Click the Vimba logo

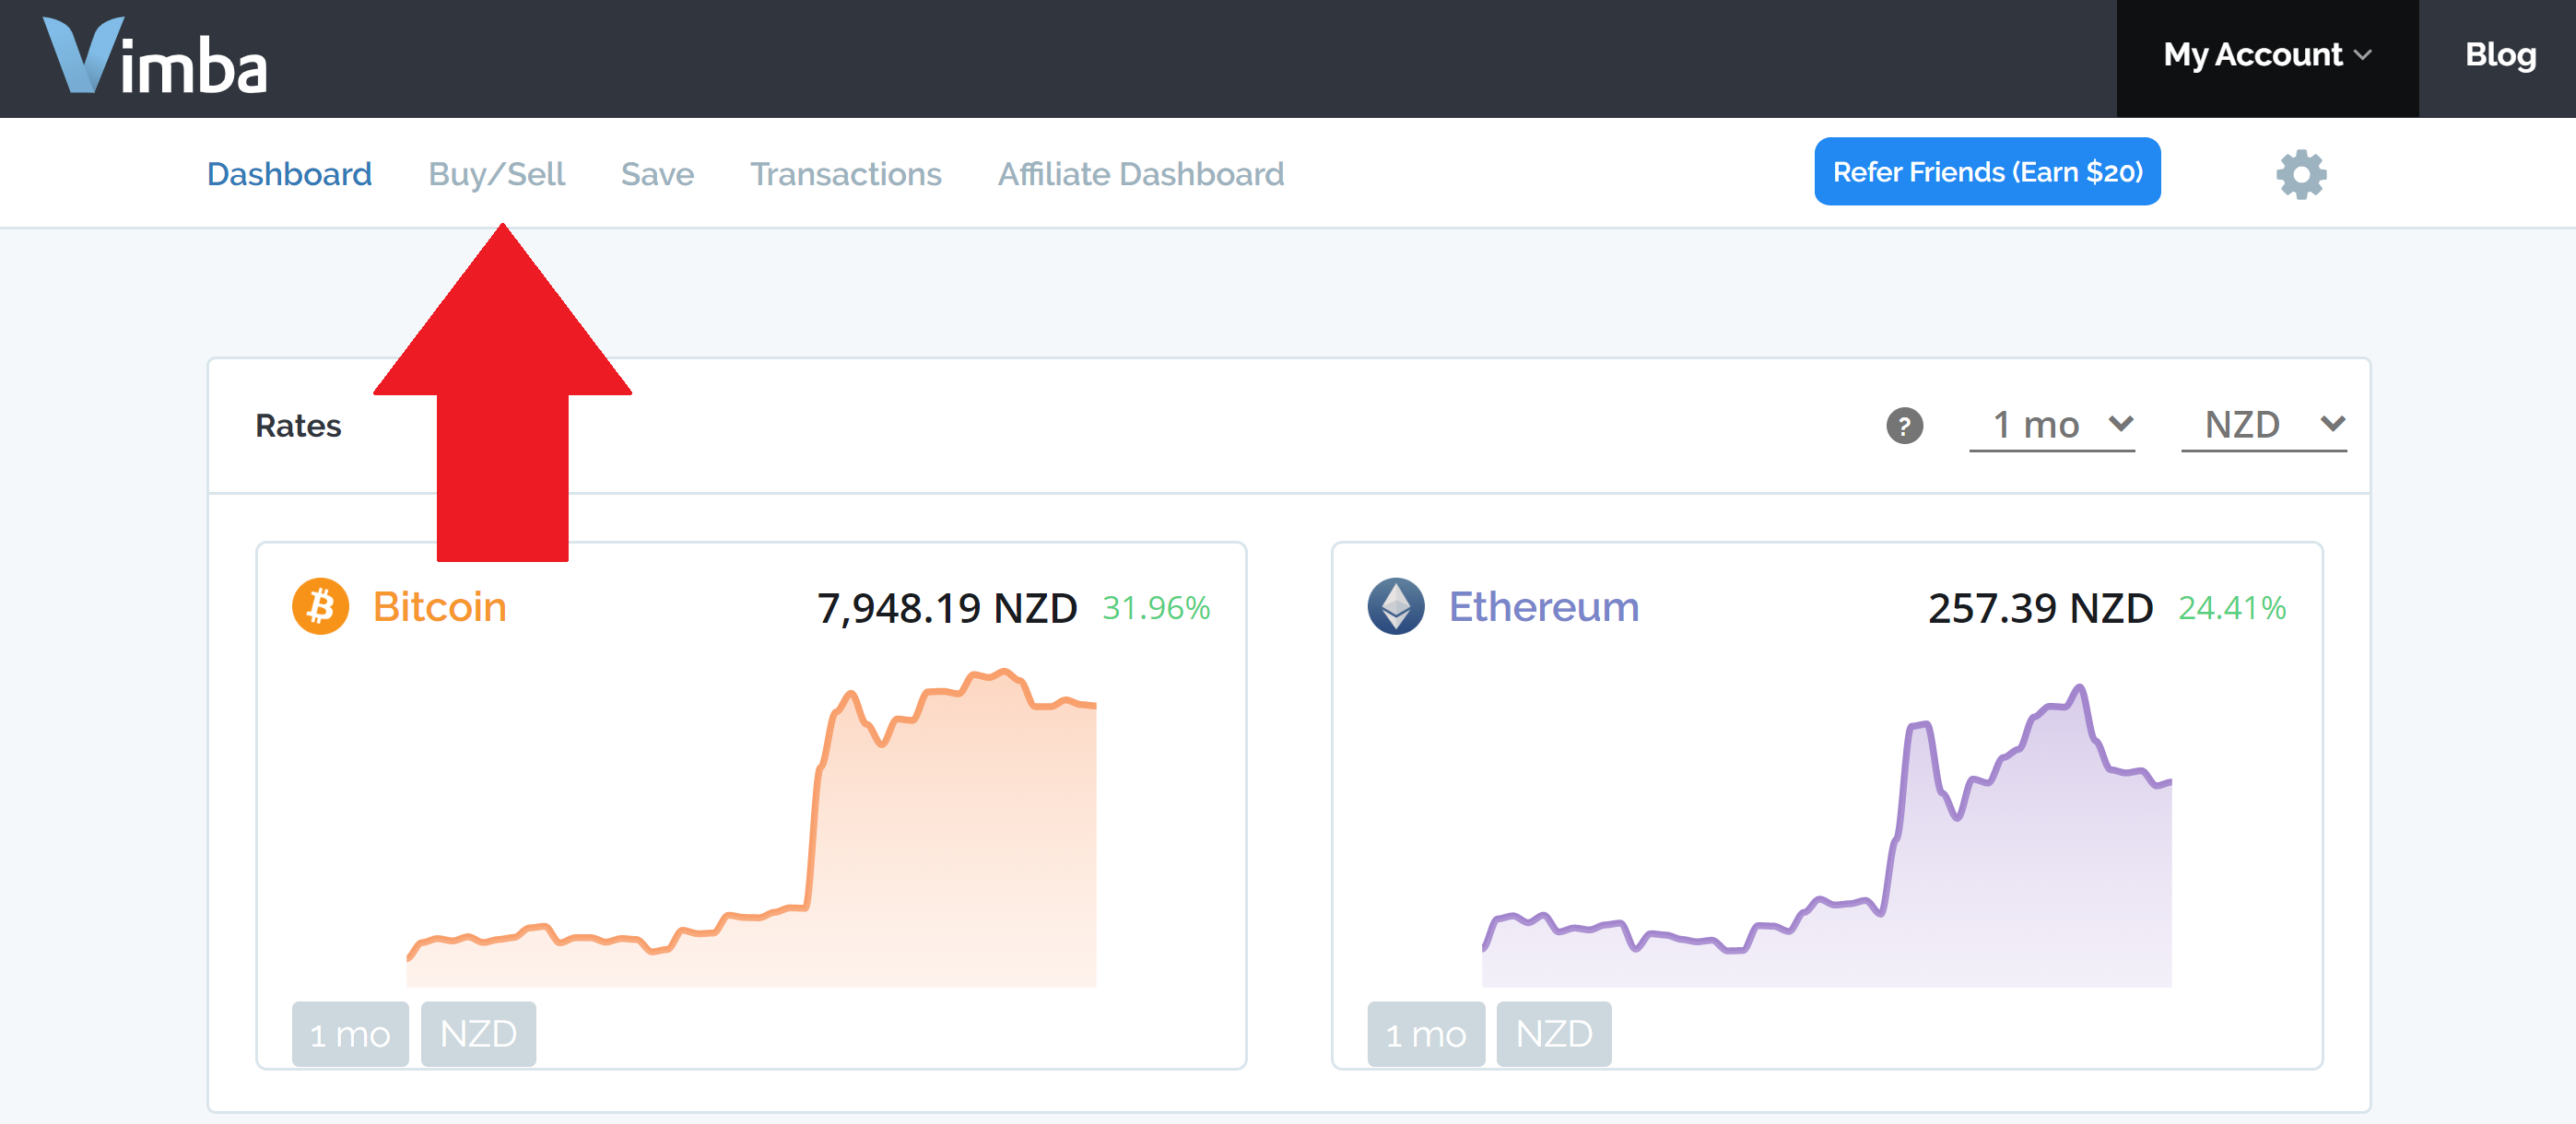(x=155, y=57)
